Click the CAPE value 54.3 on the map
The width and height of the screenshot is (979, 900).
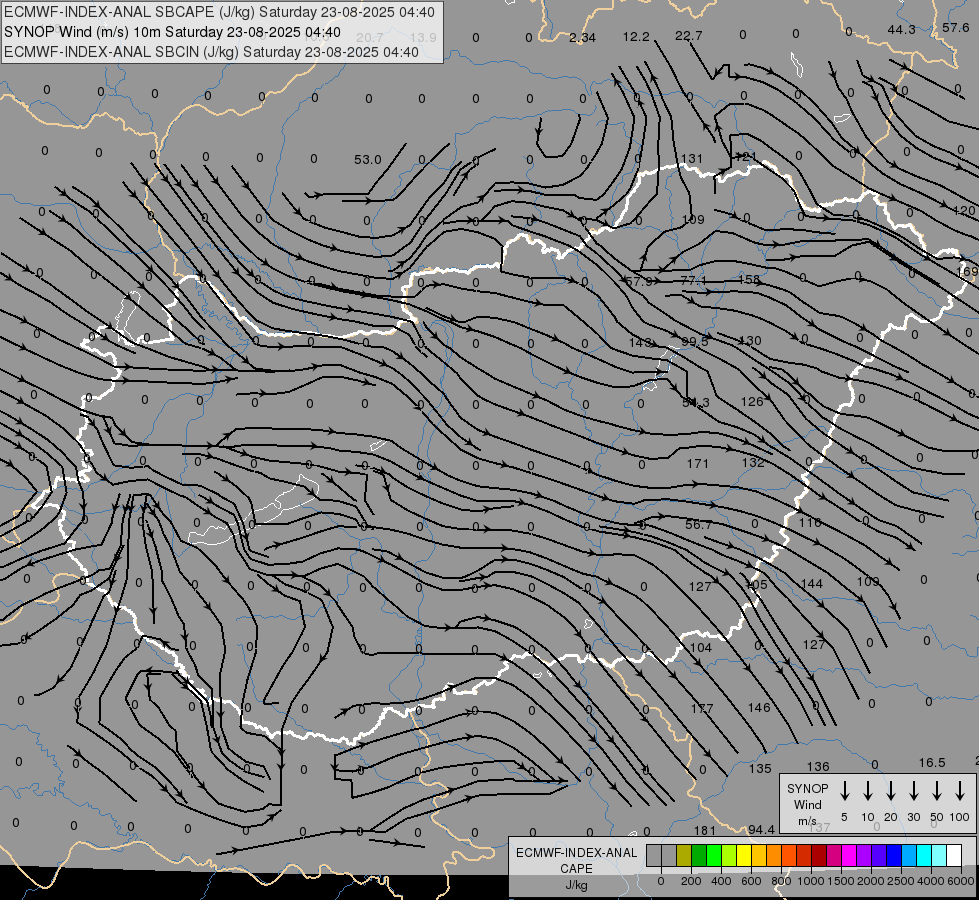696,403
